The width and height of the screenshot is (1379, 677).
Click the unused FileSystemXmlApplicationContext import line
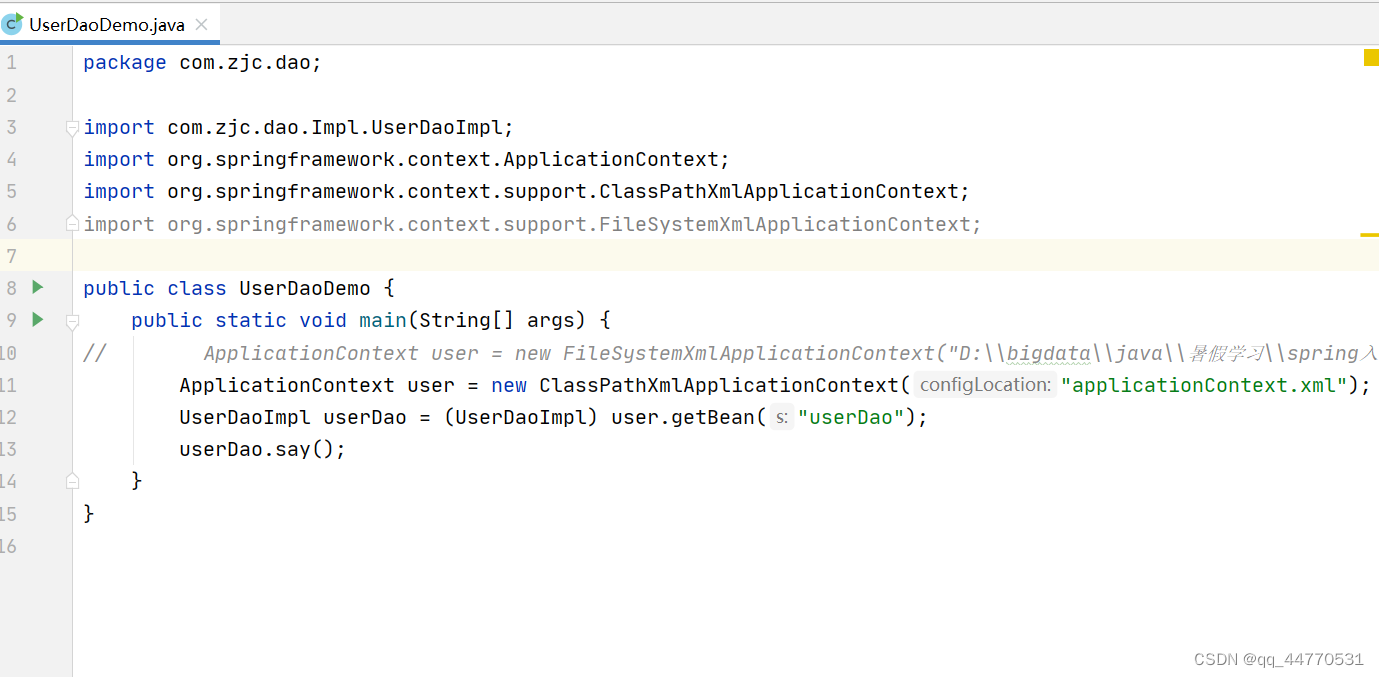point(532,224)
